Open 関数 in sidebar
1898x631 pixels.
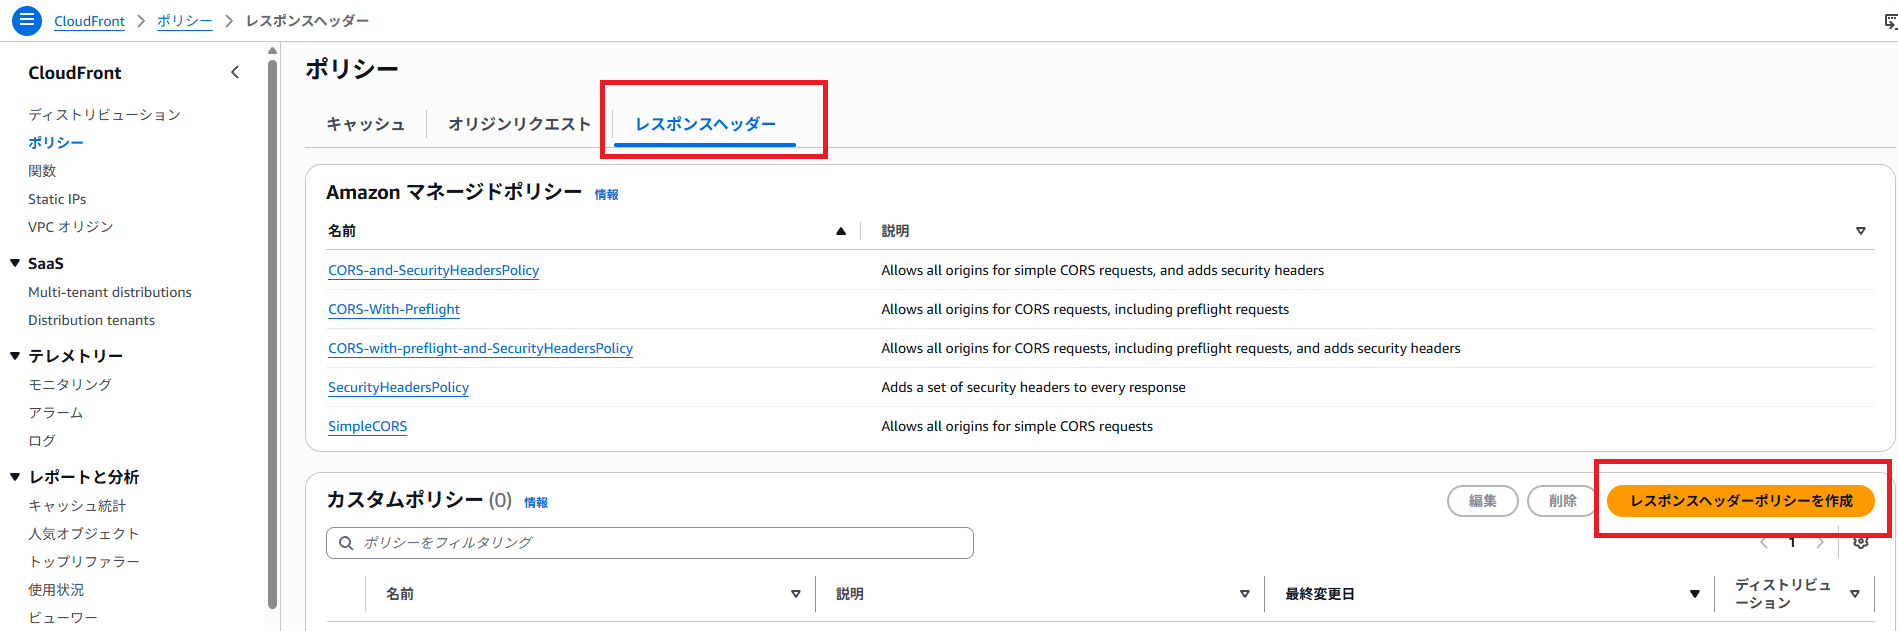point(42,171)
